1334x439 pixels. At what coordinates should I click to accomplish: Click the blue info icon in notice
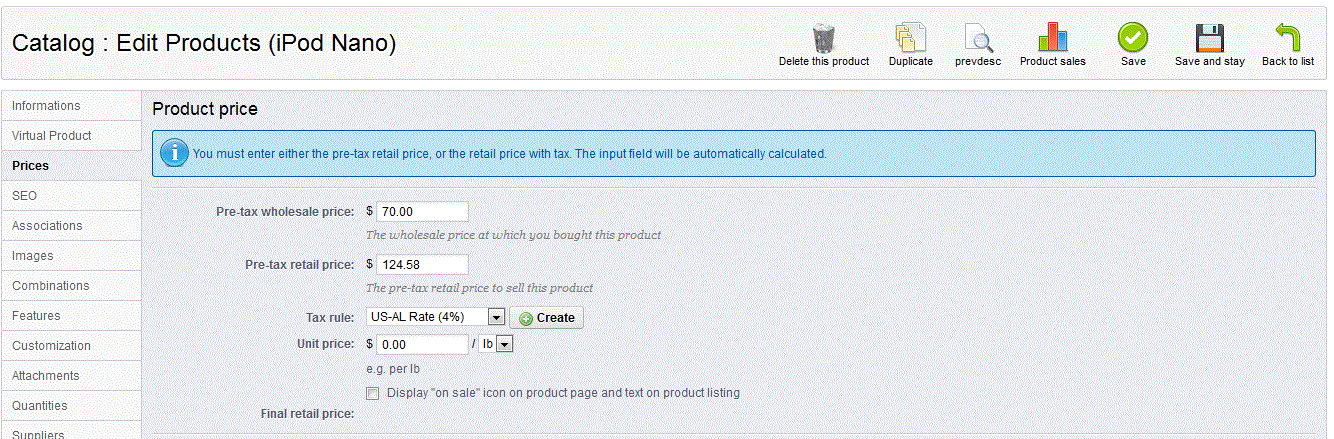click(x=174, y=154)
